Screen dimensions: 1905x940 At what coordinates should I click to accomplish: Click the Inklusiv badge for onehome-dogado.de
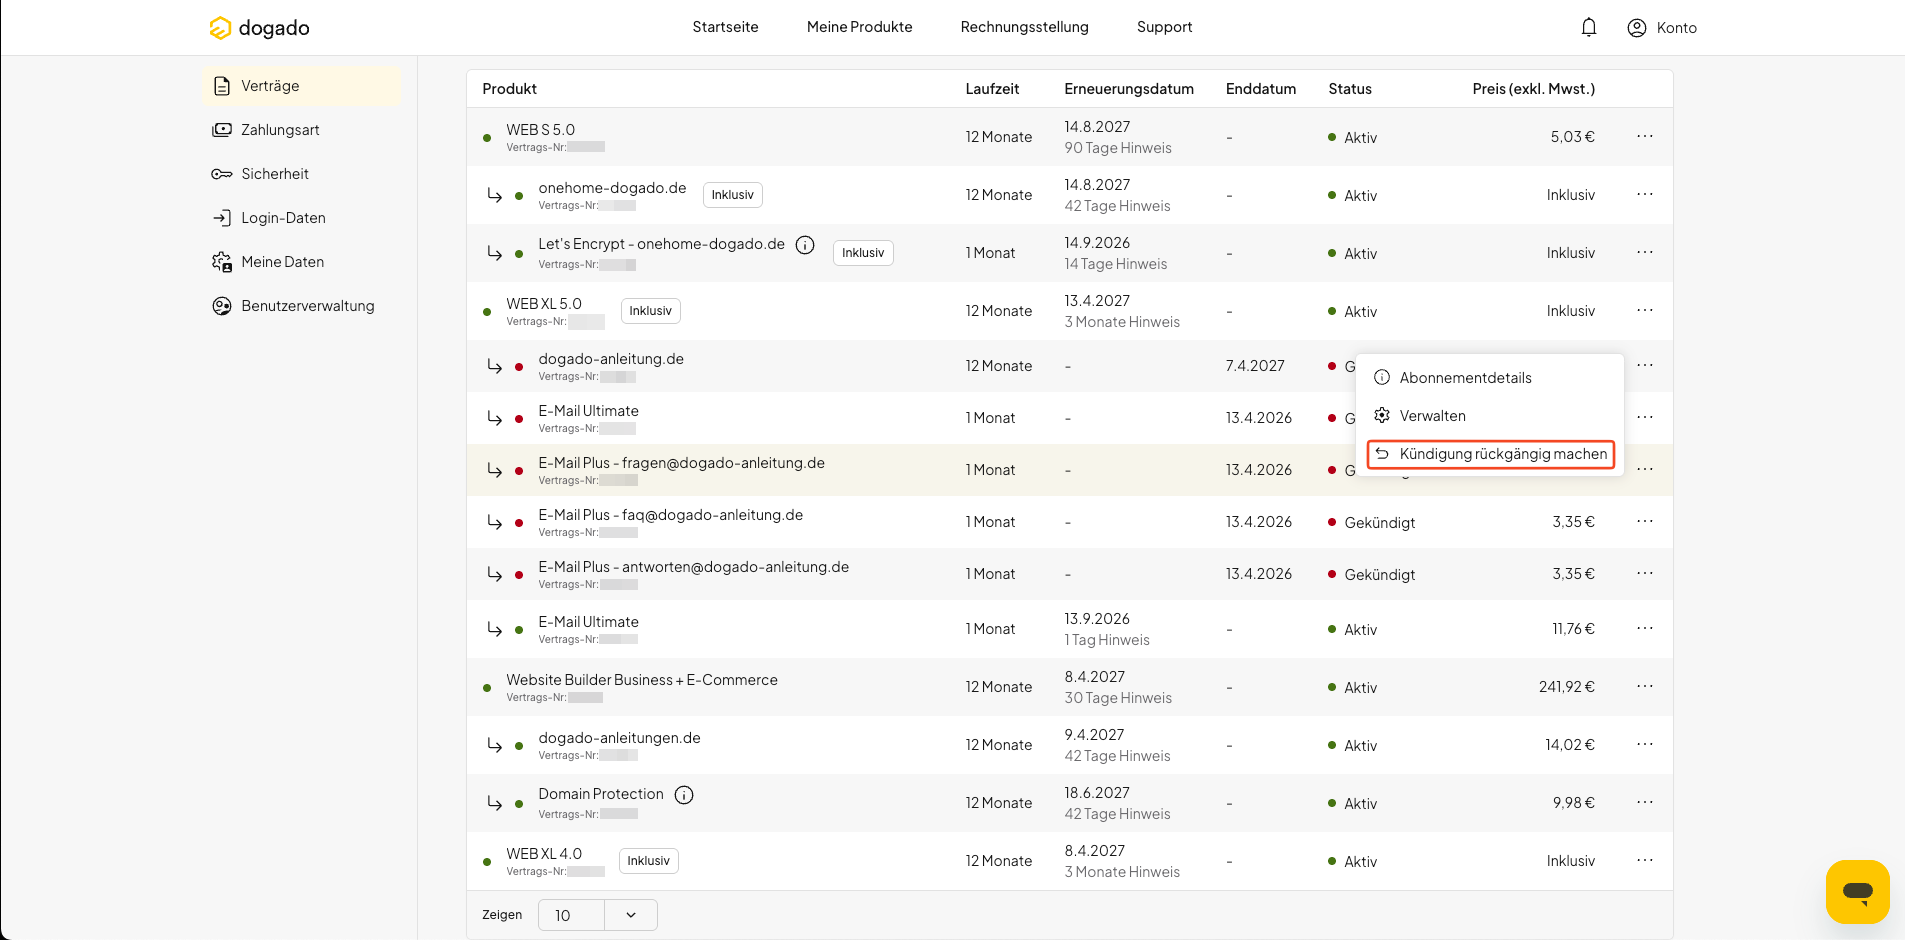pos(733,195)
